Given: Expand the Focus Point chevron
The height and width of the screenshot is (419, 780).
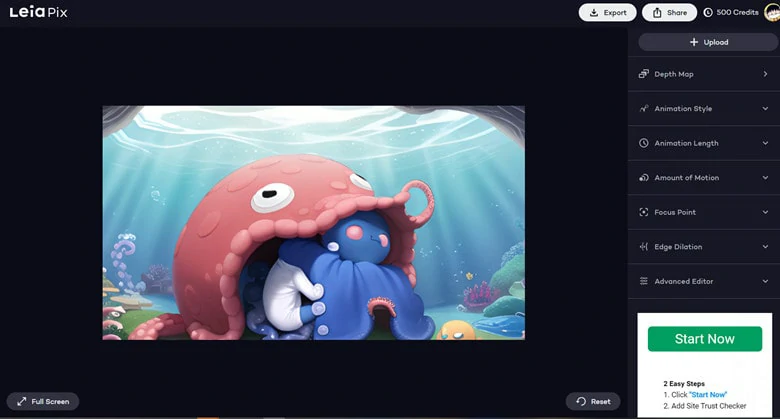Looking at the screenshot, I should coord(765,212).
